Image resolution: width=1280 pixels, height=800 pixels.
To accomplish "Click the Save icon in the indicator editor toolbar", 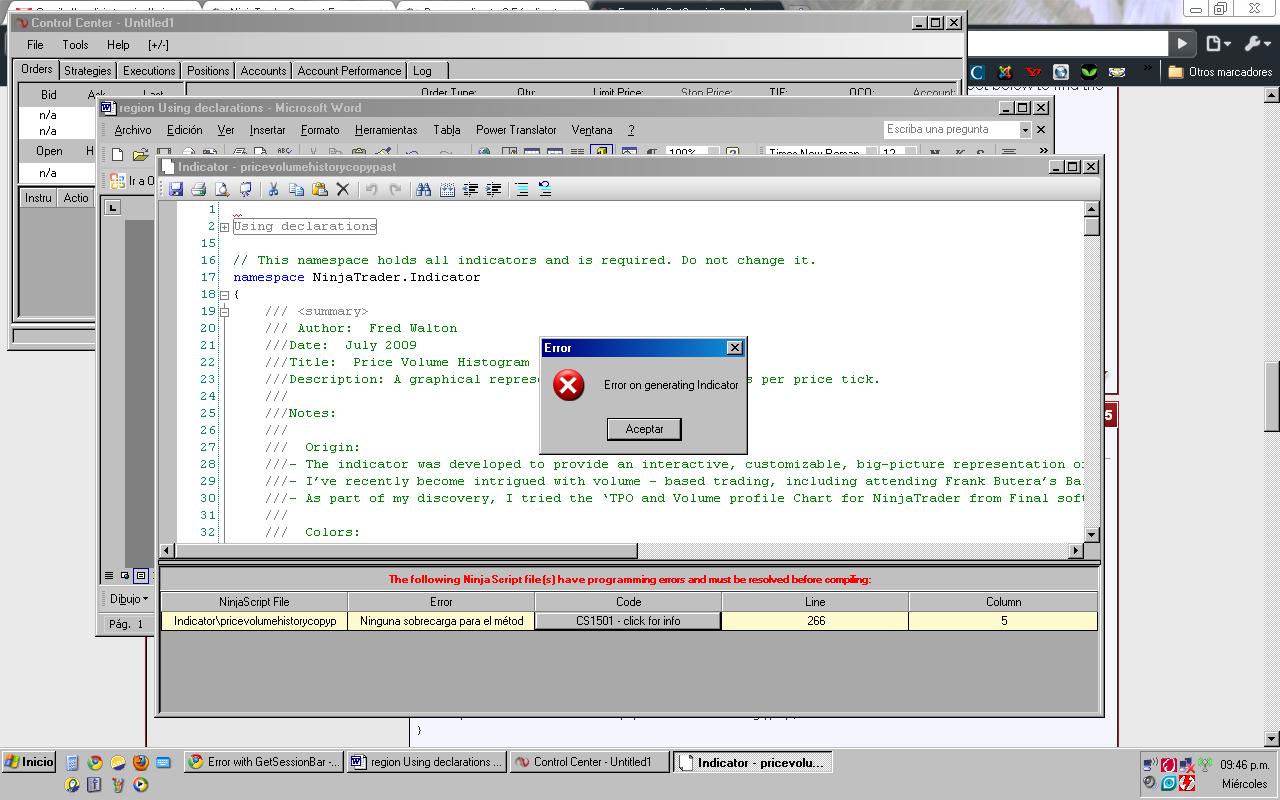I will [176, 189].
